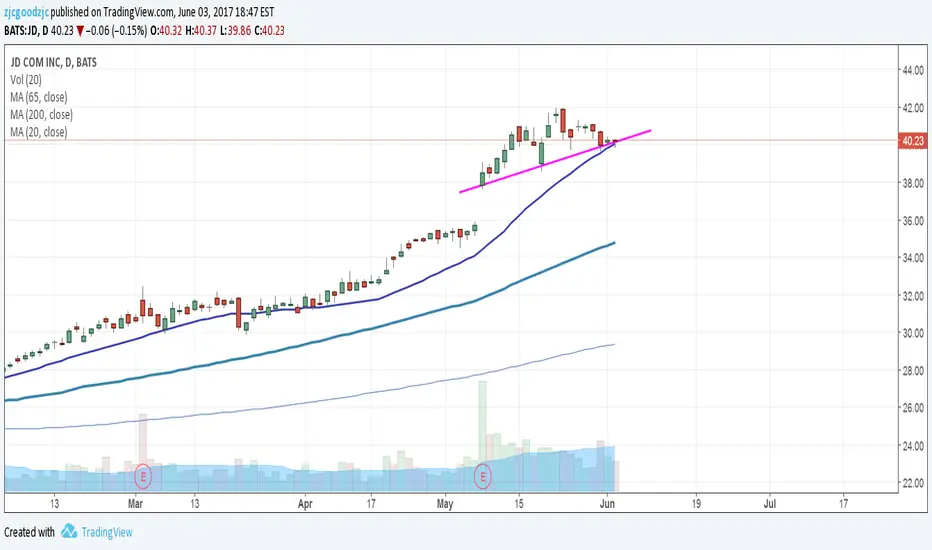Select the Vol (20) indicator label

pyautogui.click(x=26, y=80)
